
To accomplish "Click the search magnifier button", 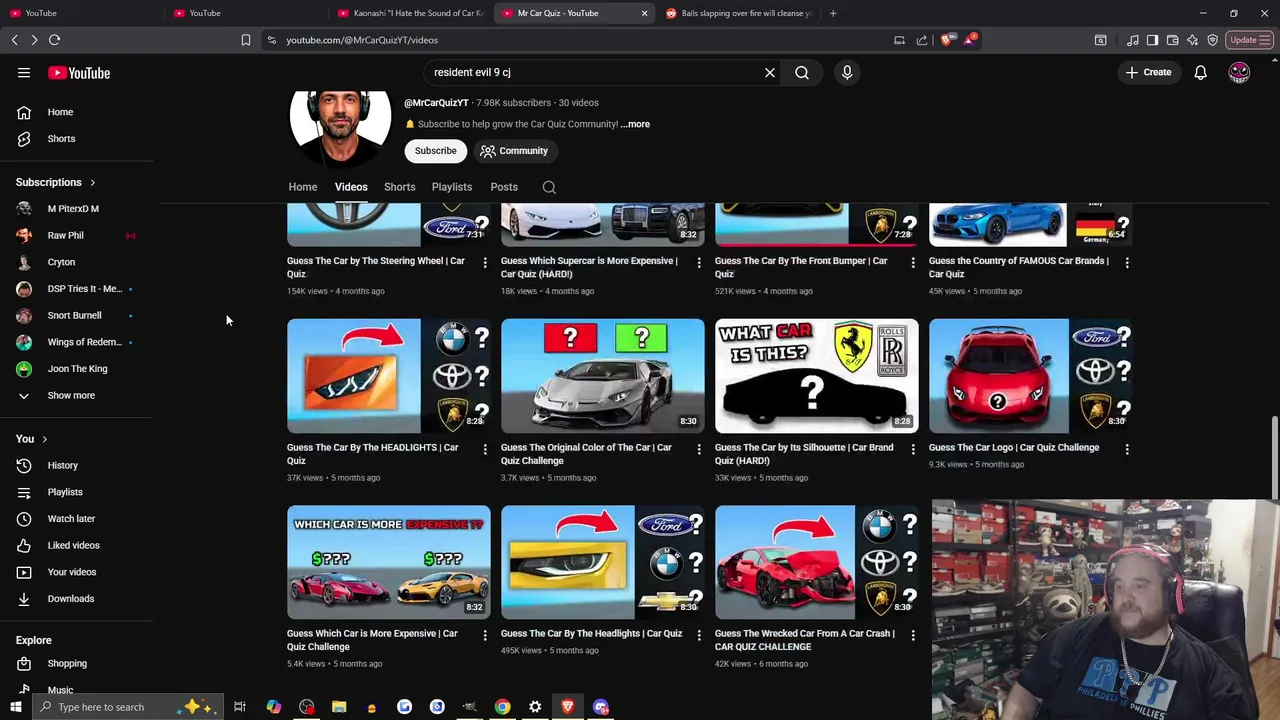I will (x=802, y=72).
